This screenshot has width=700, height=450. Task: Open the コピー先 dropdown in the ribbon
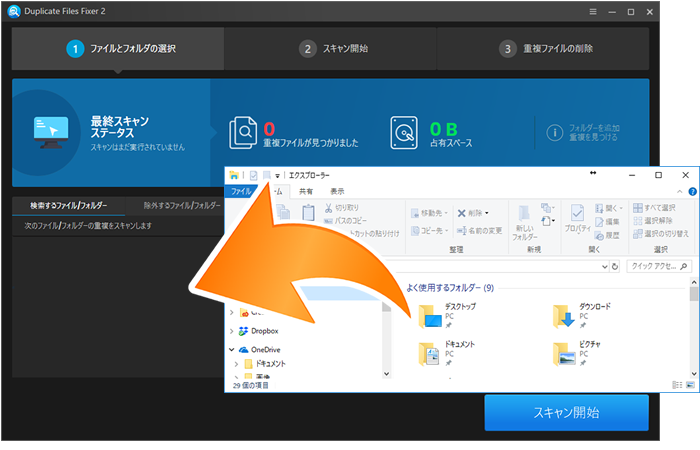click(x=429, y=230)
